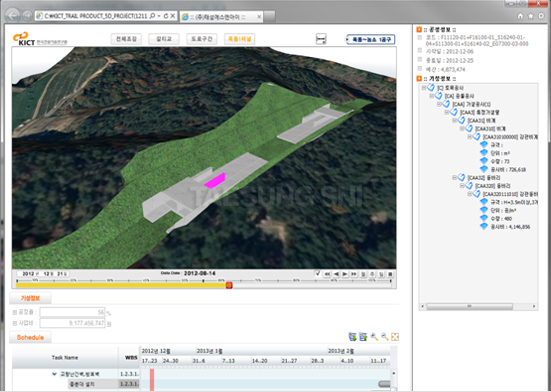
Task: Collapse the 1.2.3.1 parent task row chevron
Action: 54,374
